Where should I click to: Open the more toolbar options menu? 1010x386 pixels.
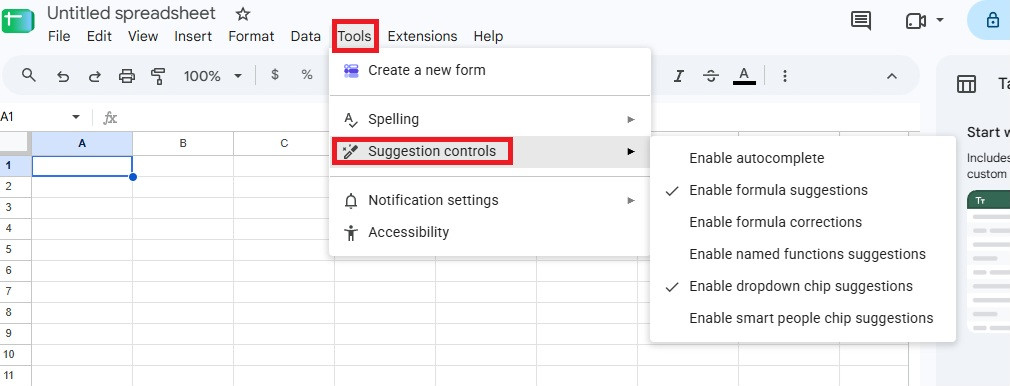tap(785, 77)
